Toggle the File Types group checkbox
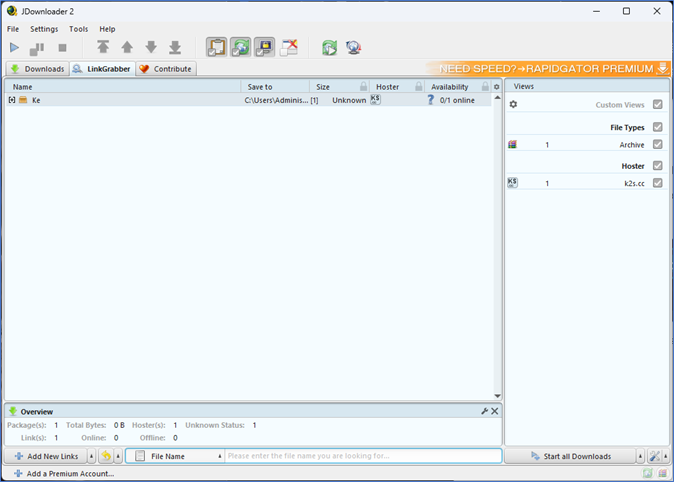The width and height of the screenshot is (674, 482). point(657,127)
